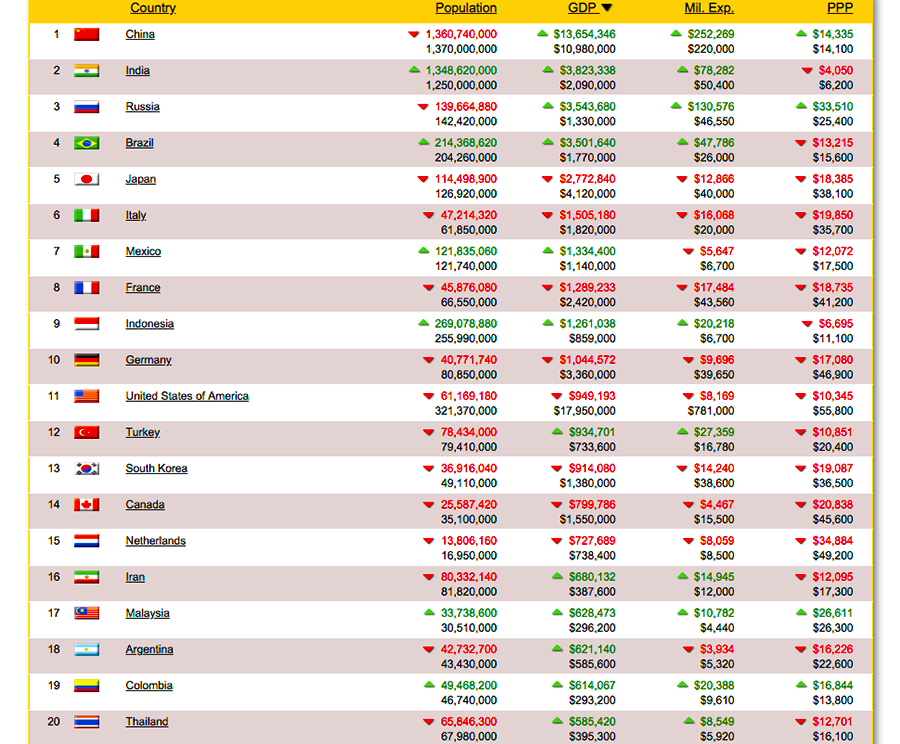Sort table by PPP column
The width and height of the screenshot is (900, 744).
840,8
